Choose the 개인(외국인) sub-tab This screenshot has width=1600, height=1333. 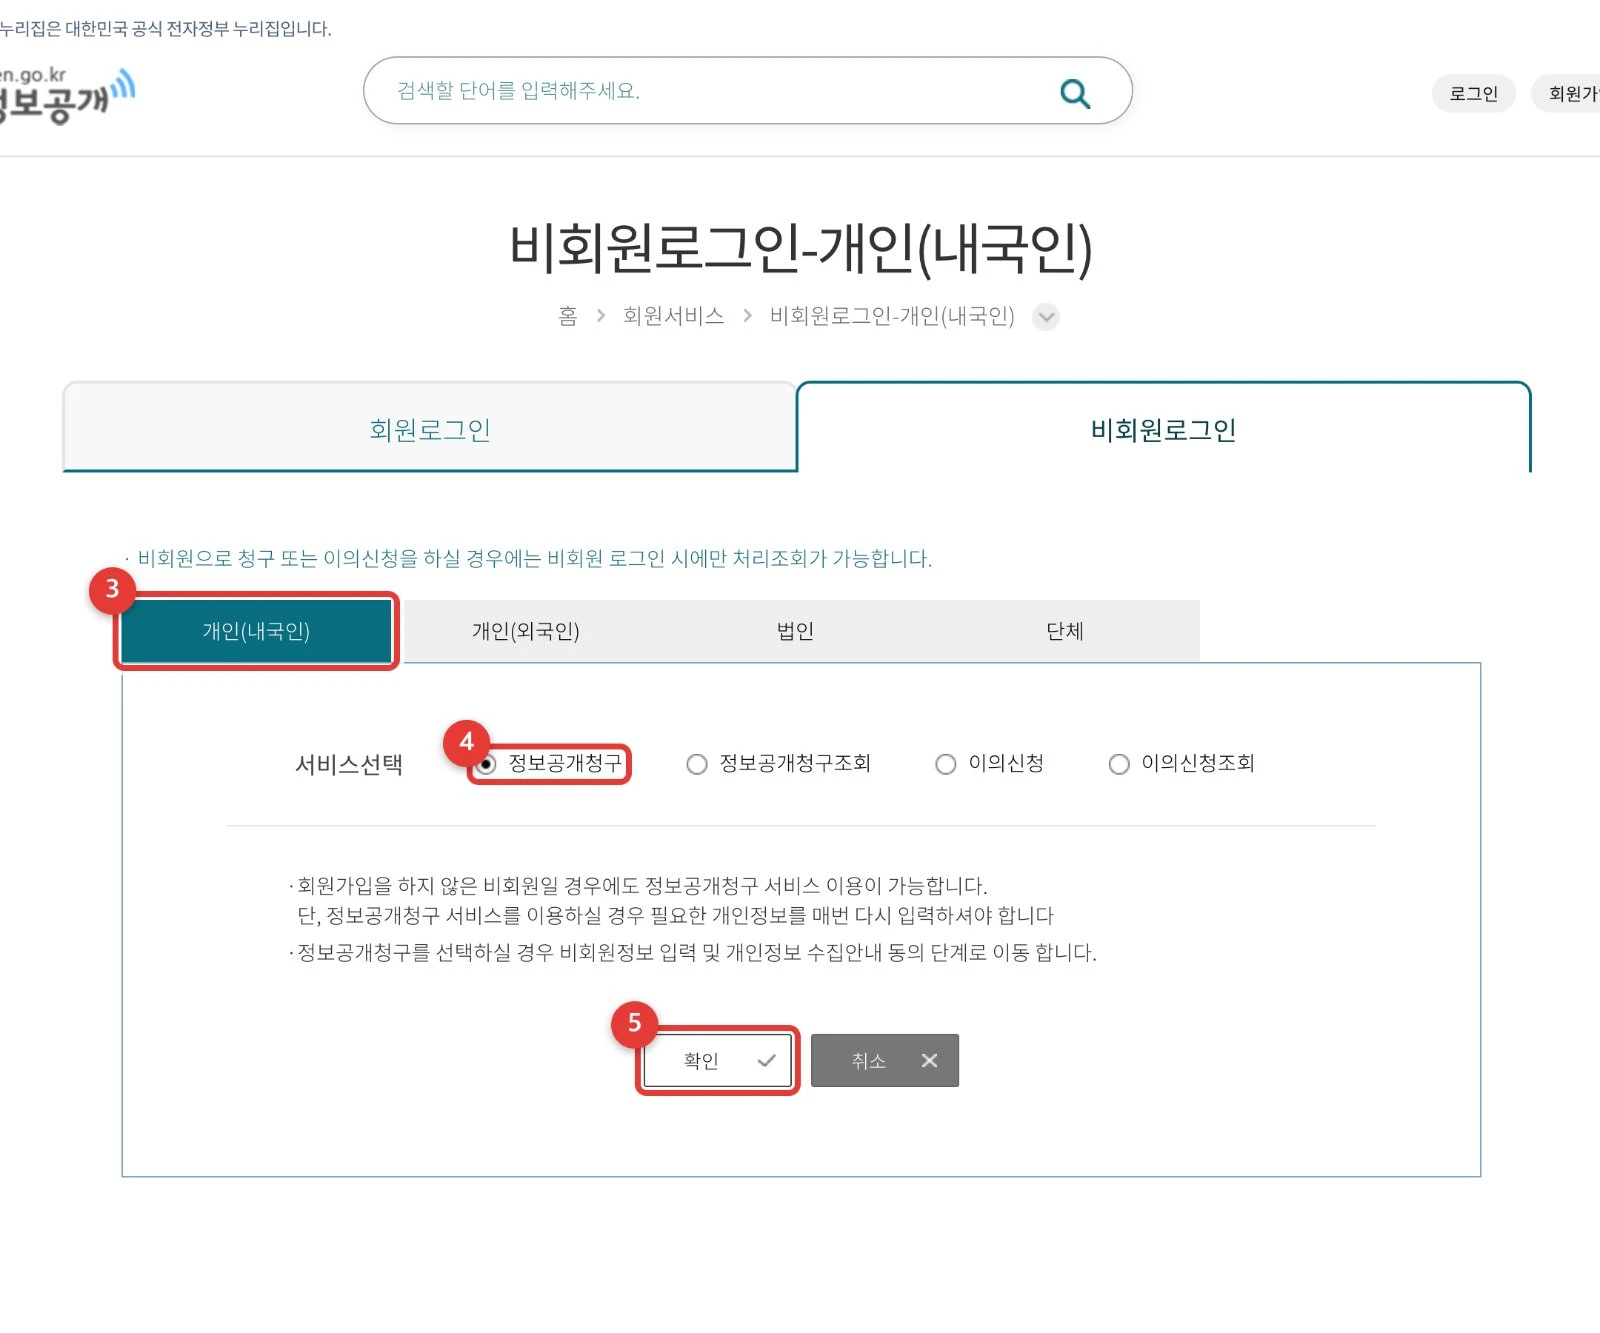[x=526, y=631]
